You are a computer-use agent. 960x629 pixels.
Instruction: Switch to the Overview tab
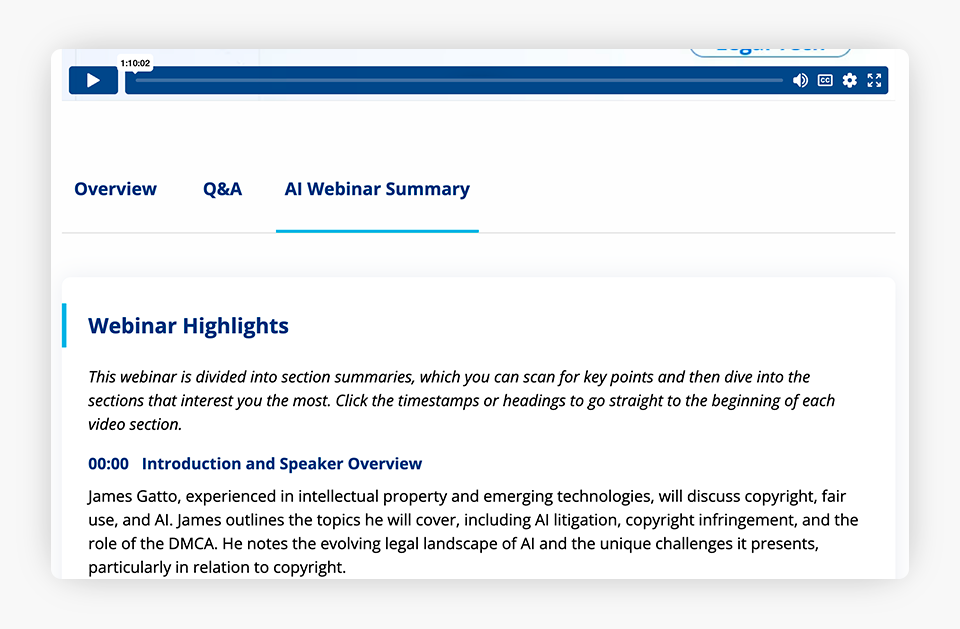tap(115, 189)
